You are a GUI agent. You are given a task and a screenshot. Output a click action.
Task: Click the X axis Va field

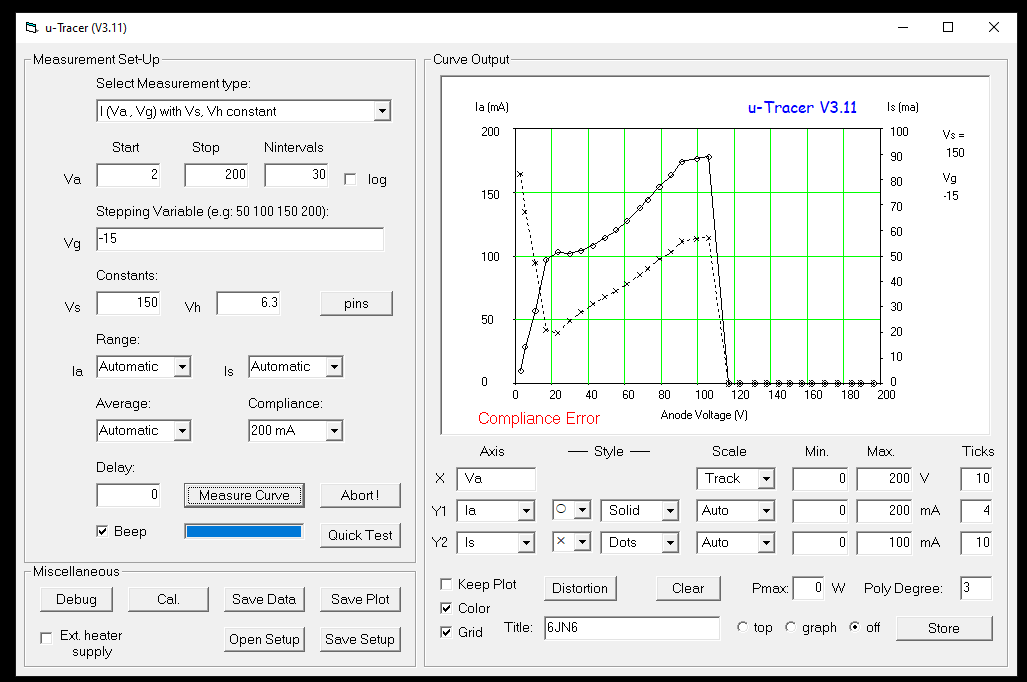[496, 479]
